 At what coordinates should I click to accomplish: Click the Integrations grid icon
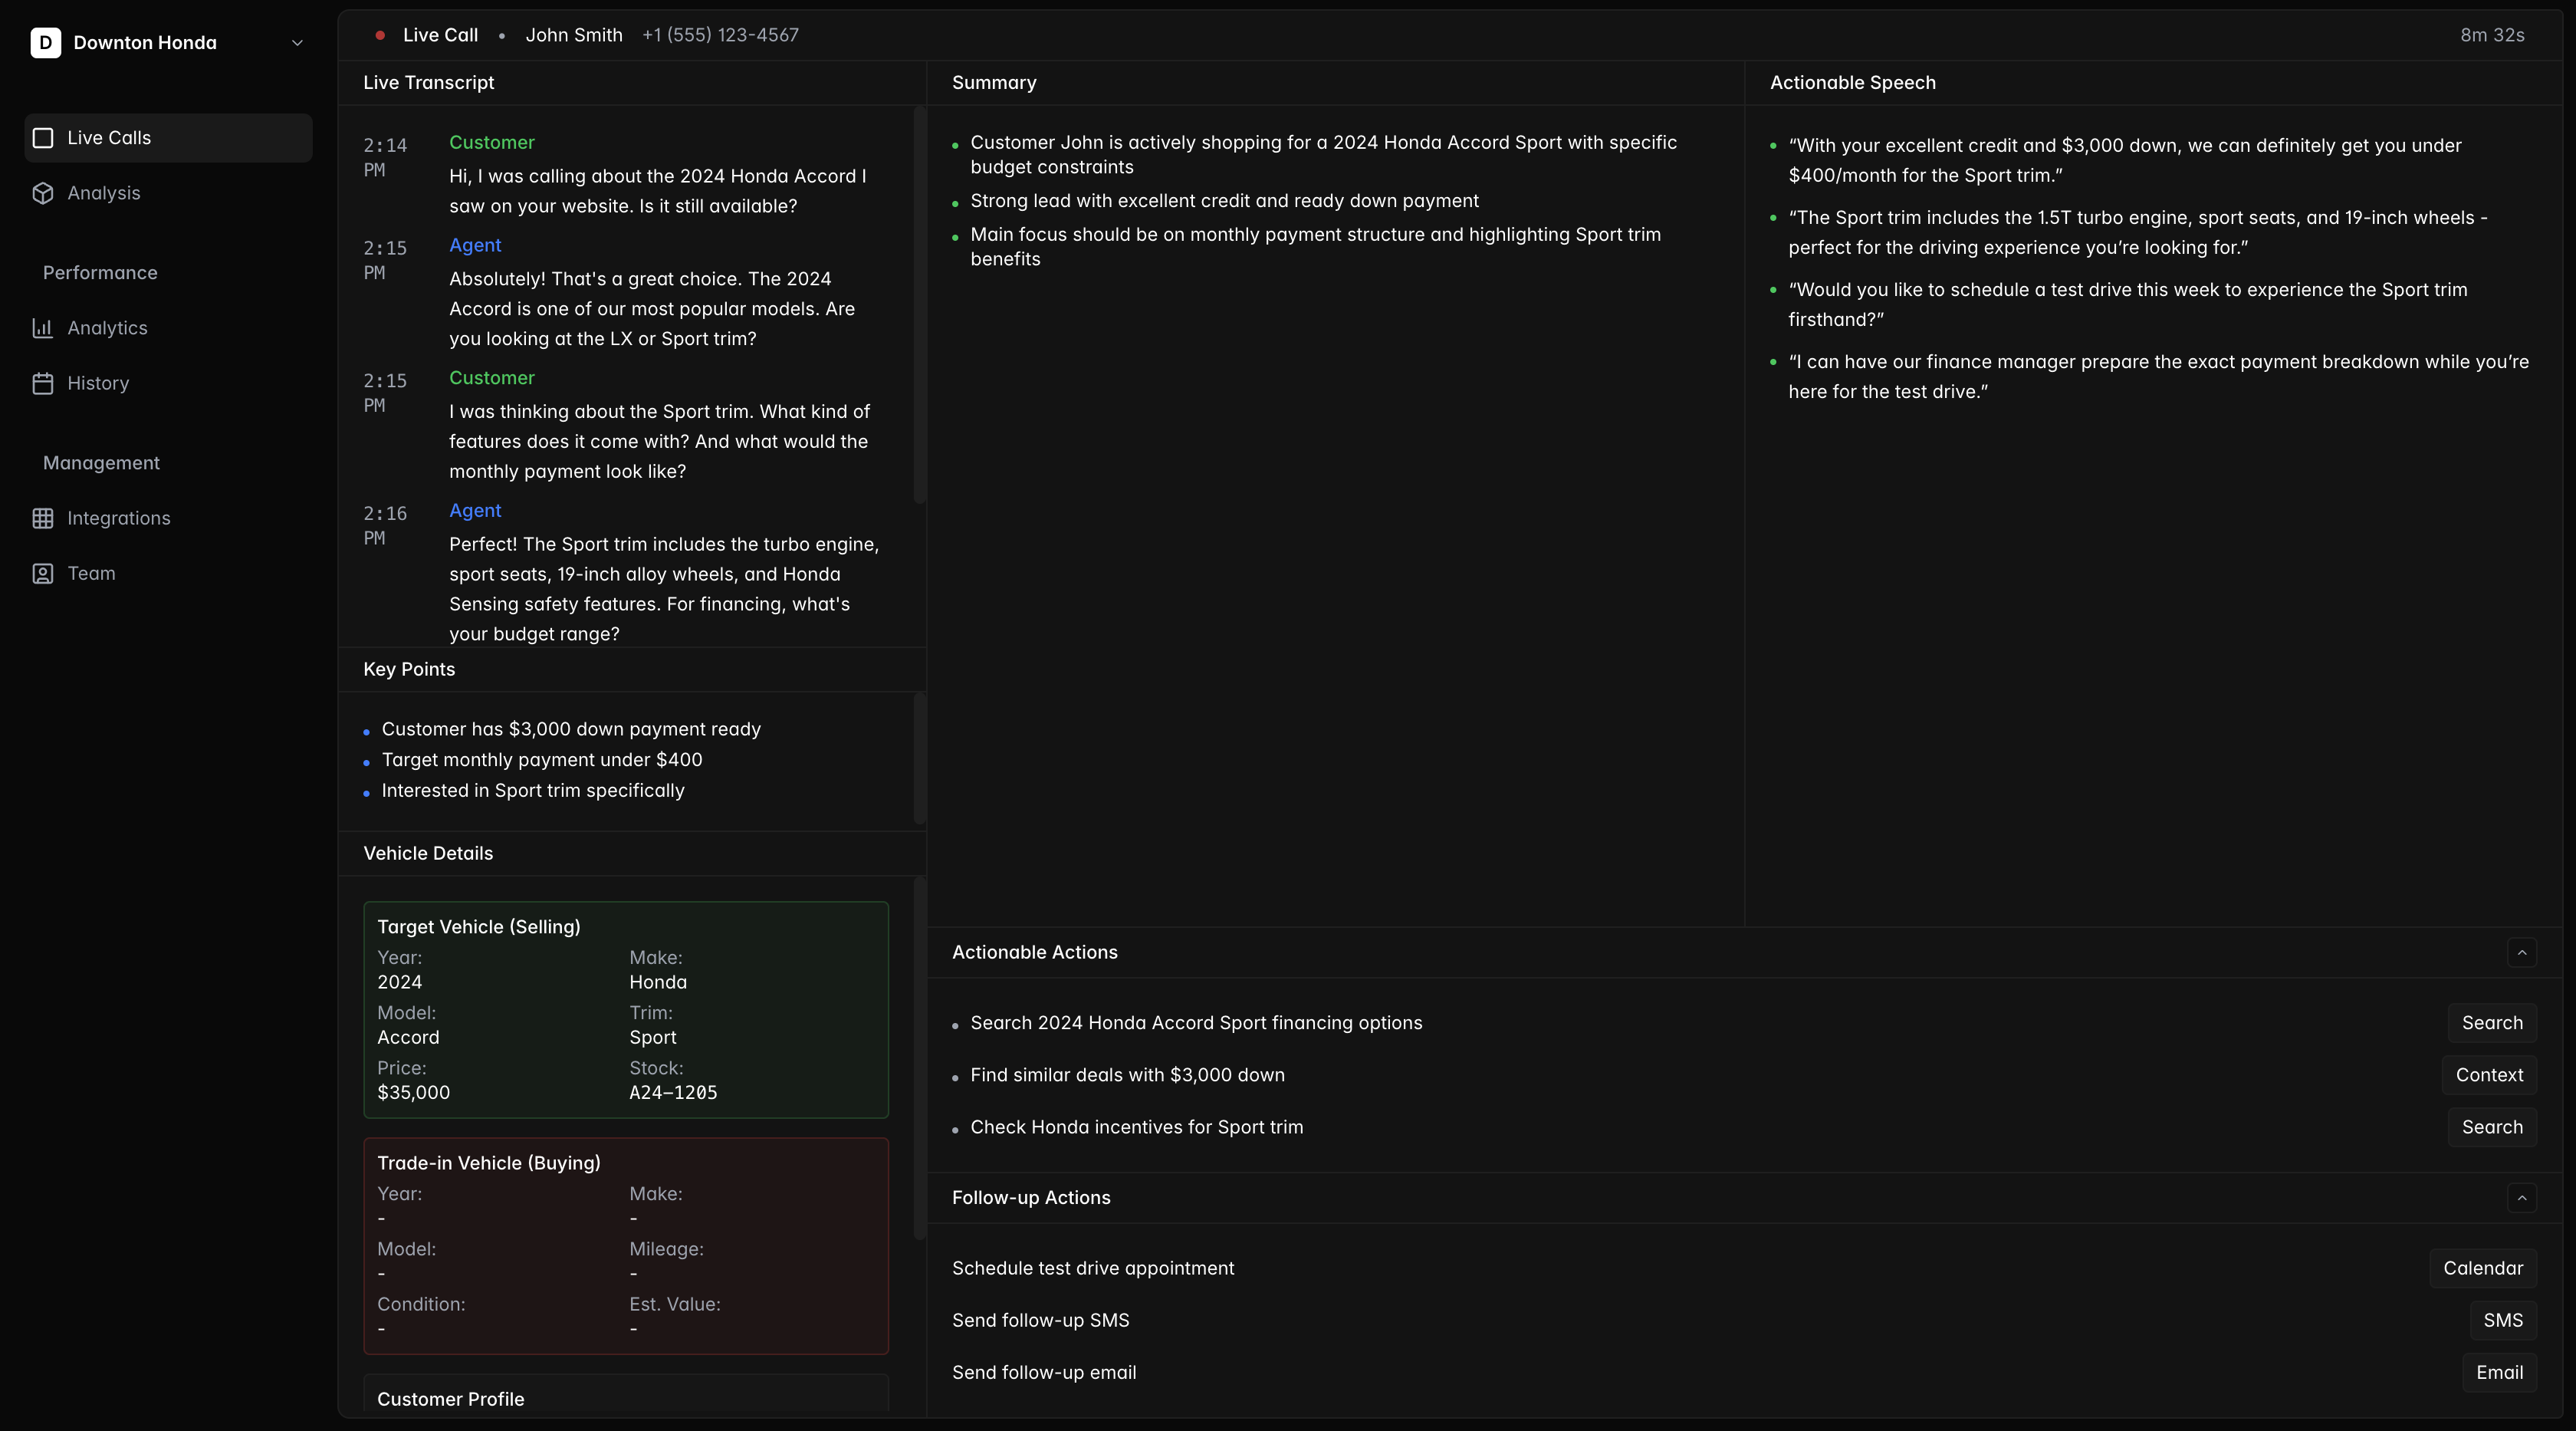(43, 518)
